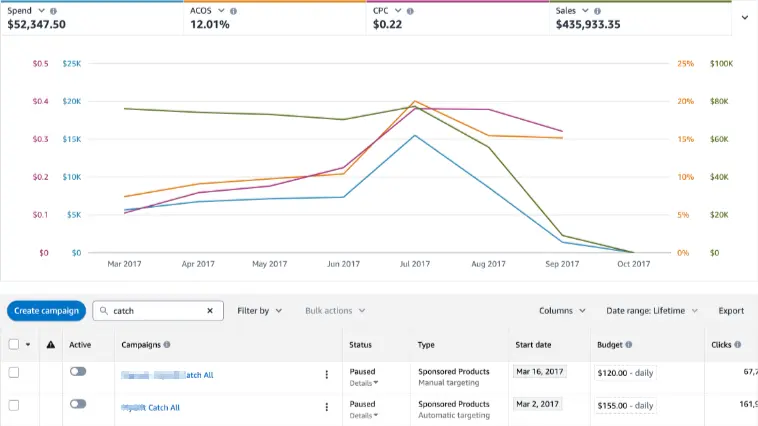Collapse the metrics chart using the right chevron
758x426 pixels.
coord(744,17)
